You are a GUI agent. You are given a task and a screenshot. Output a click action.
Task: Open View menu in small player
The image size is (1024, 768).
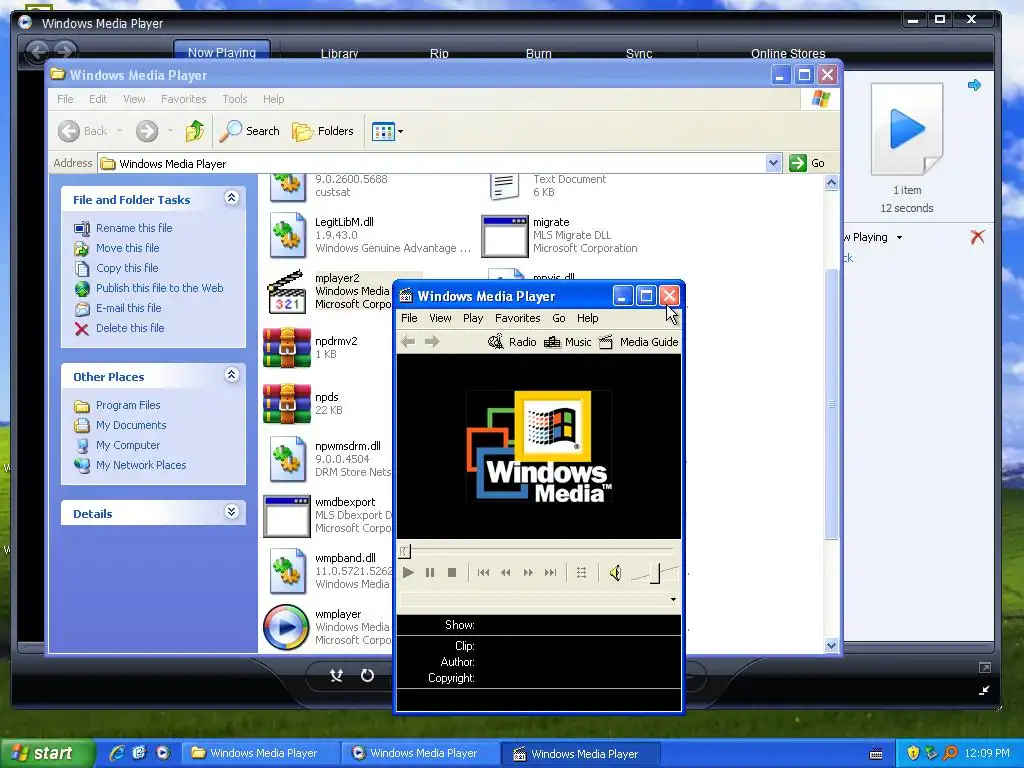coord(440,318)
